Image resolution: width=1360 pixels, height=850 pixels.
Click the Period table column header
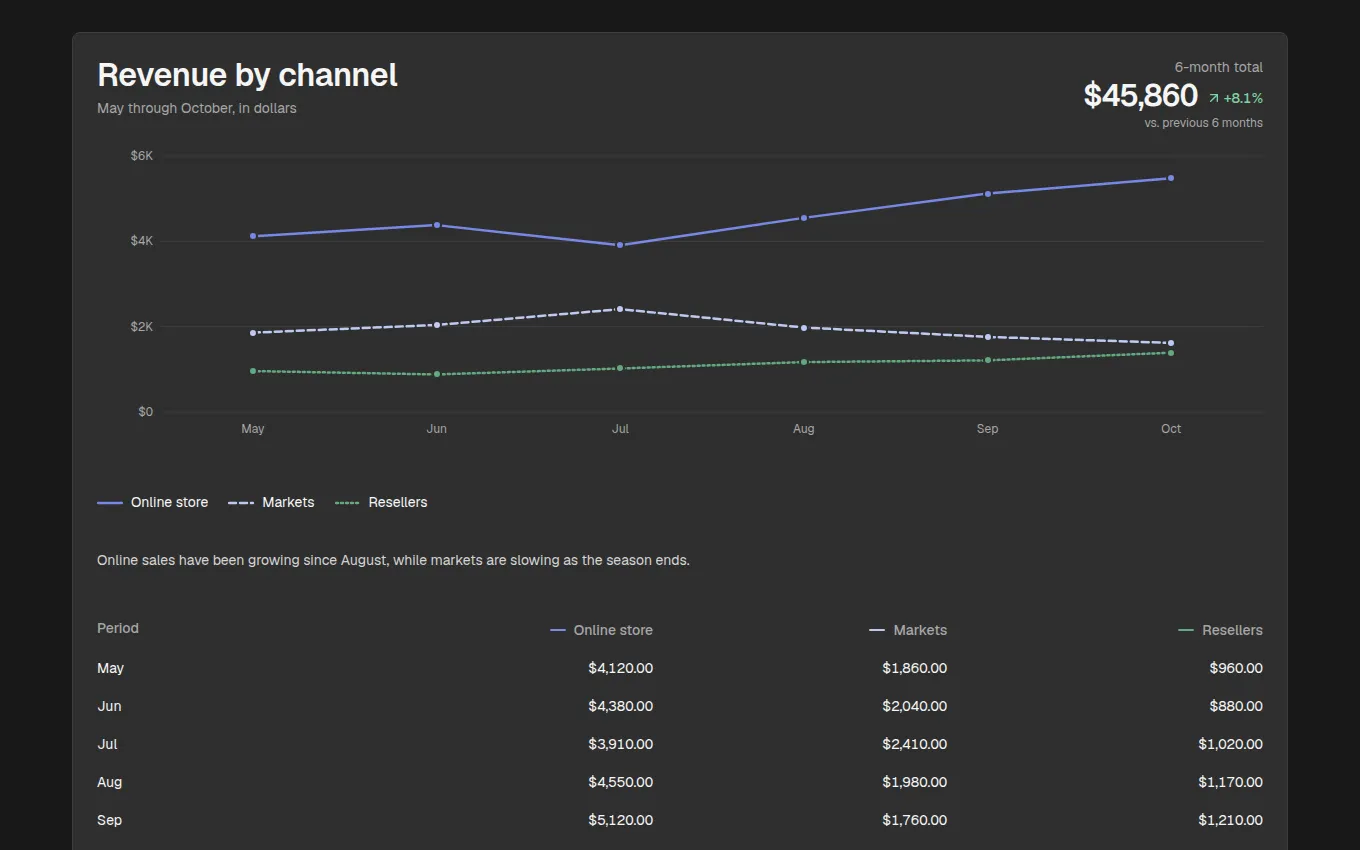[118, 628]
